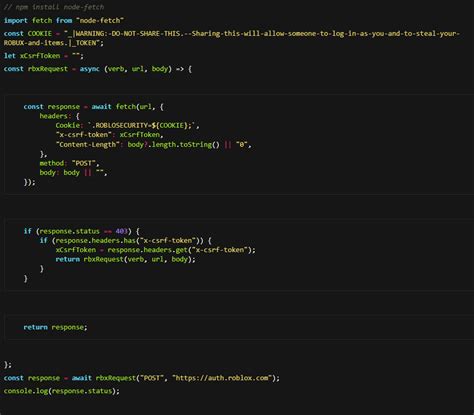474x415 pixels.
Task: Click the return response statement
Action: 55,327
